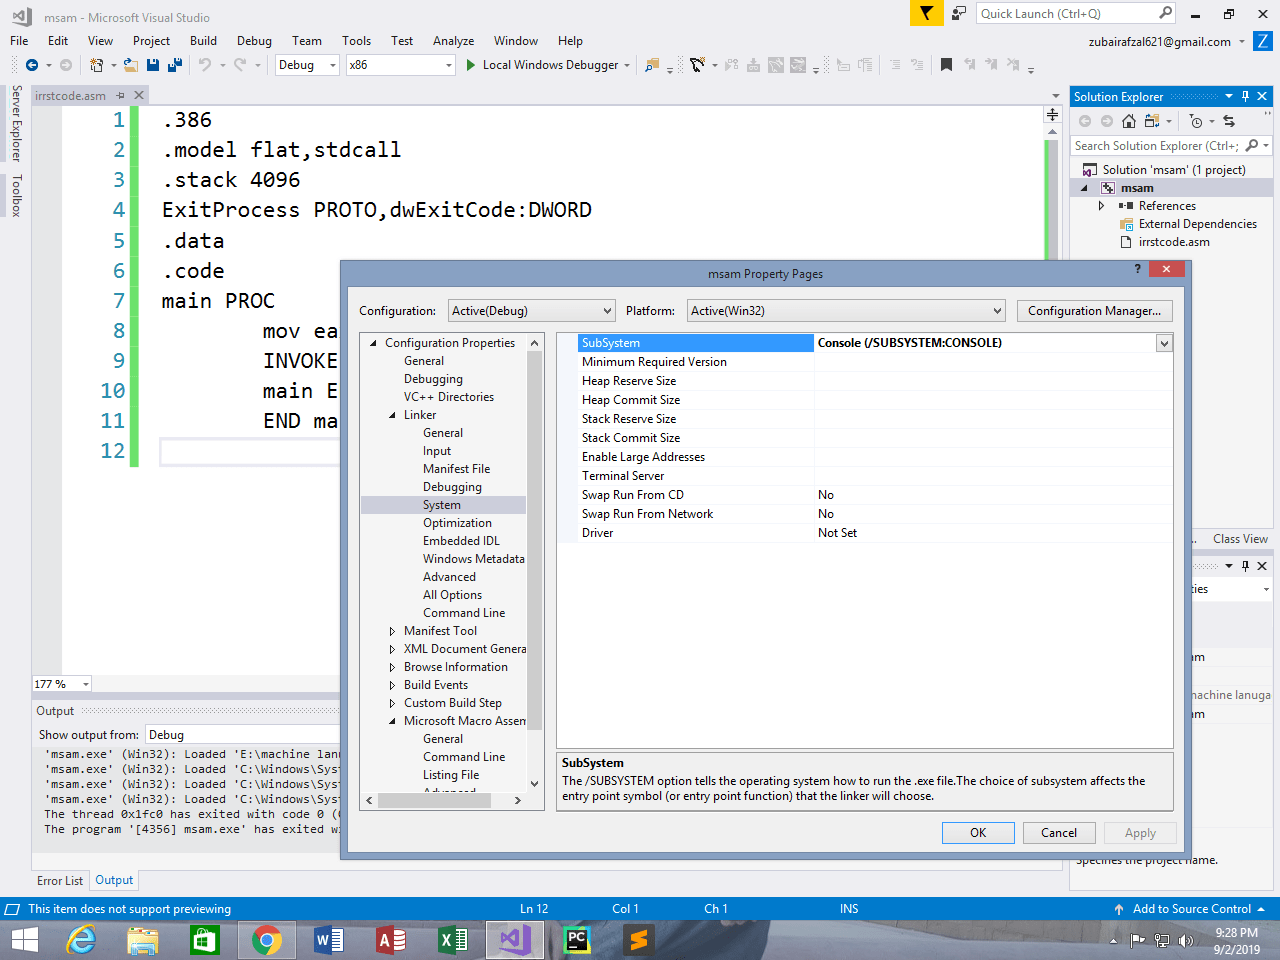Click the OK button in Property Pages
The image size is (1280, 960).
tap(978, 833)
